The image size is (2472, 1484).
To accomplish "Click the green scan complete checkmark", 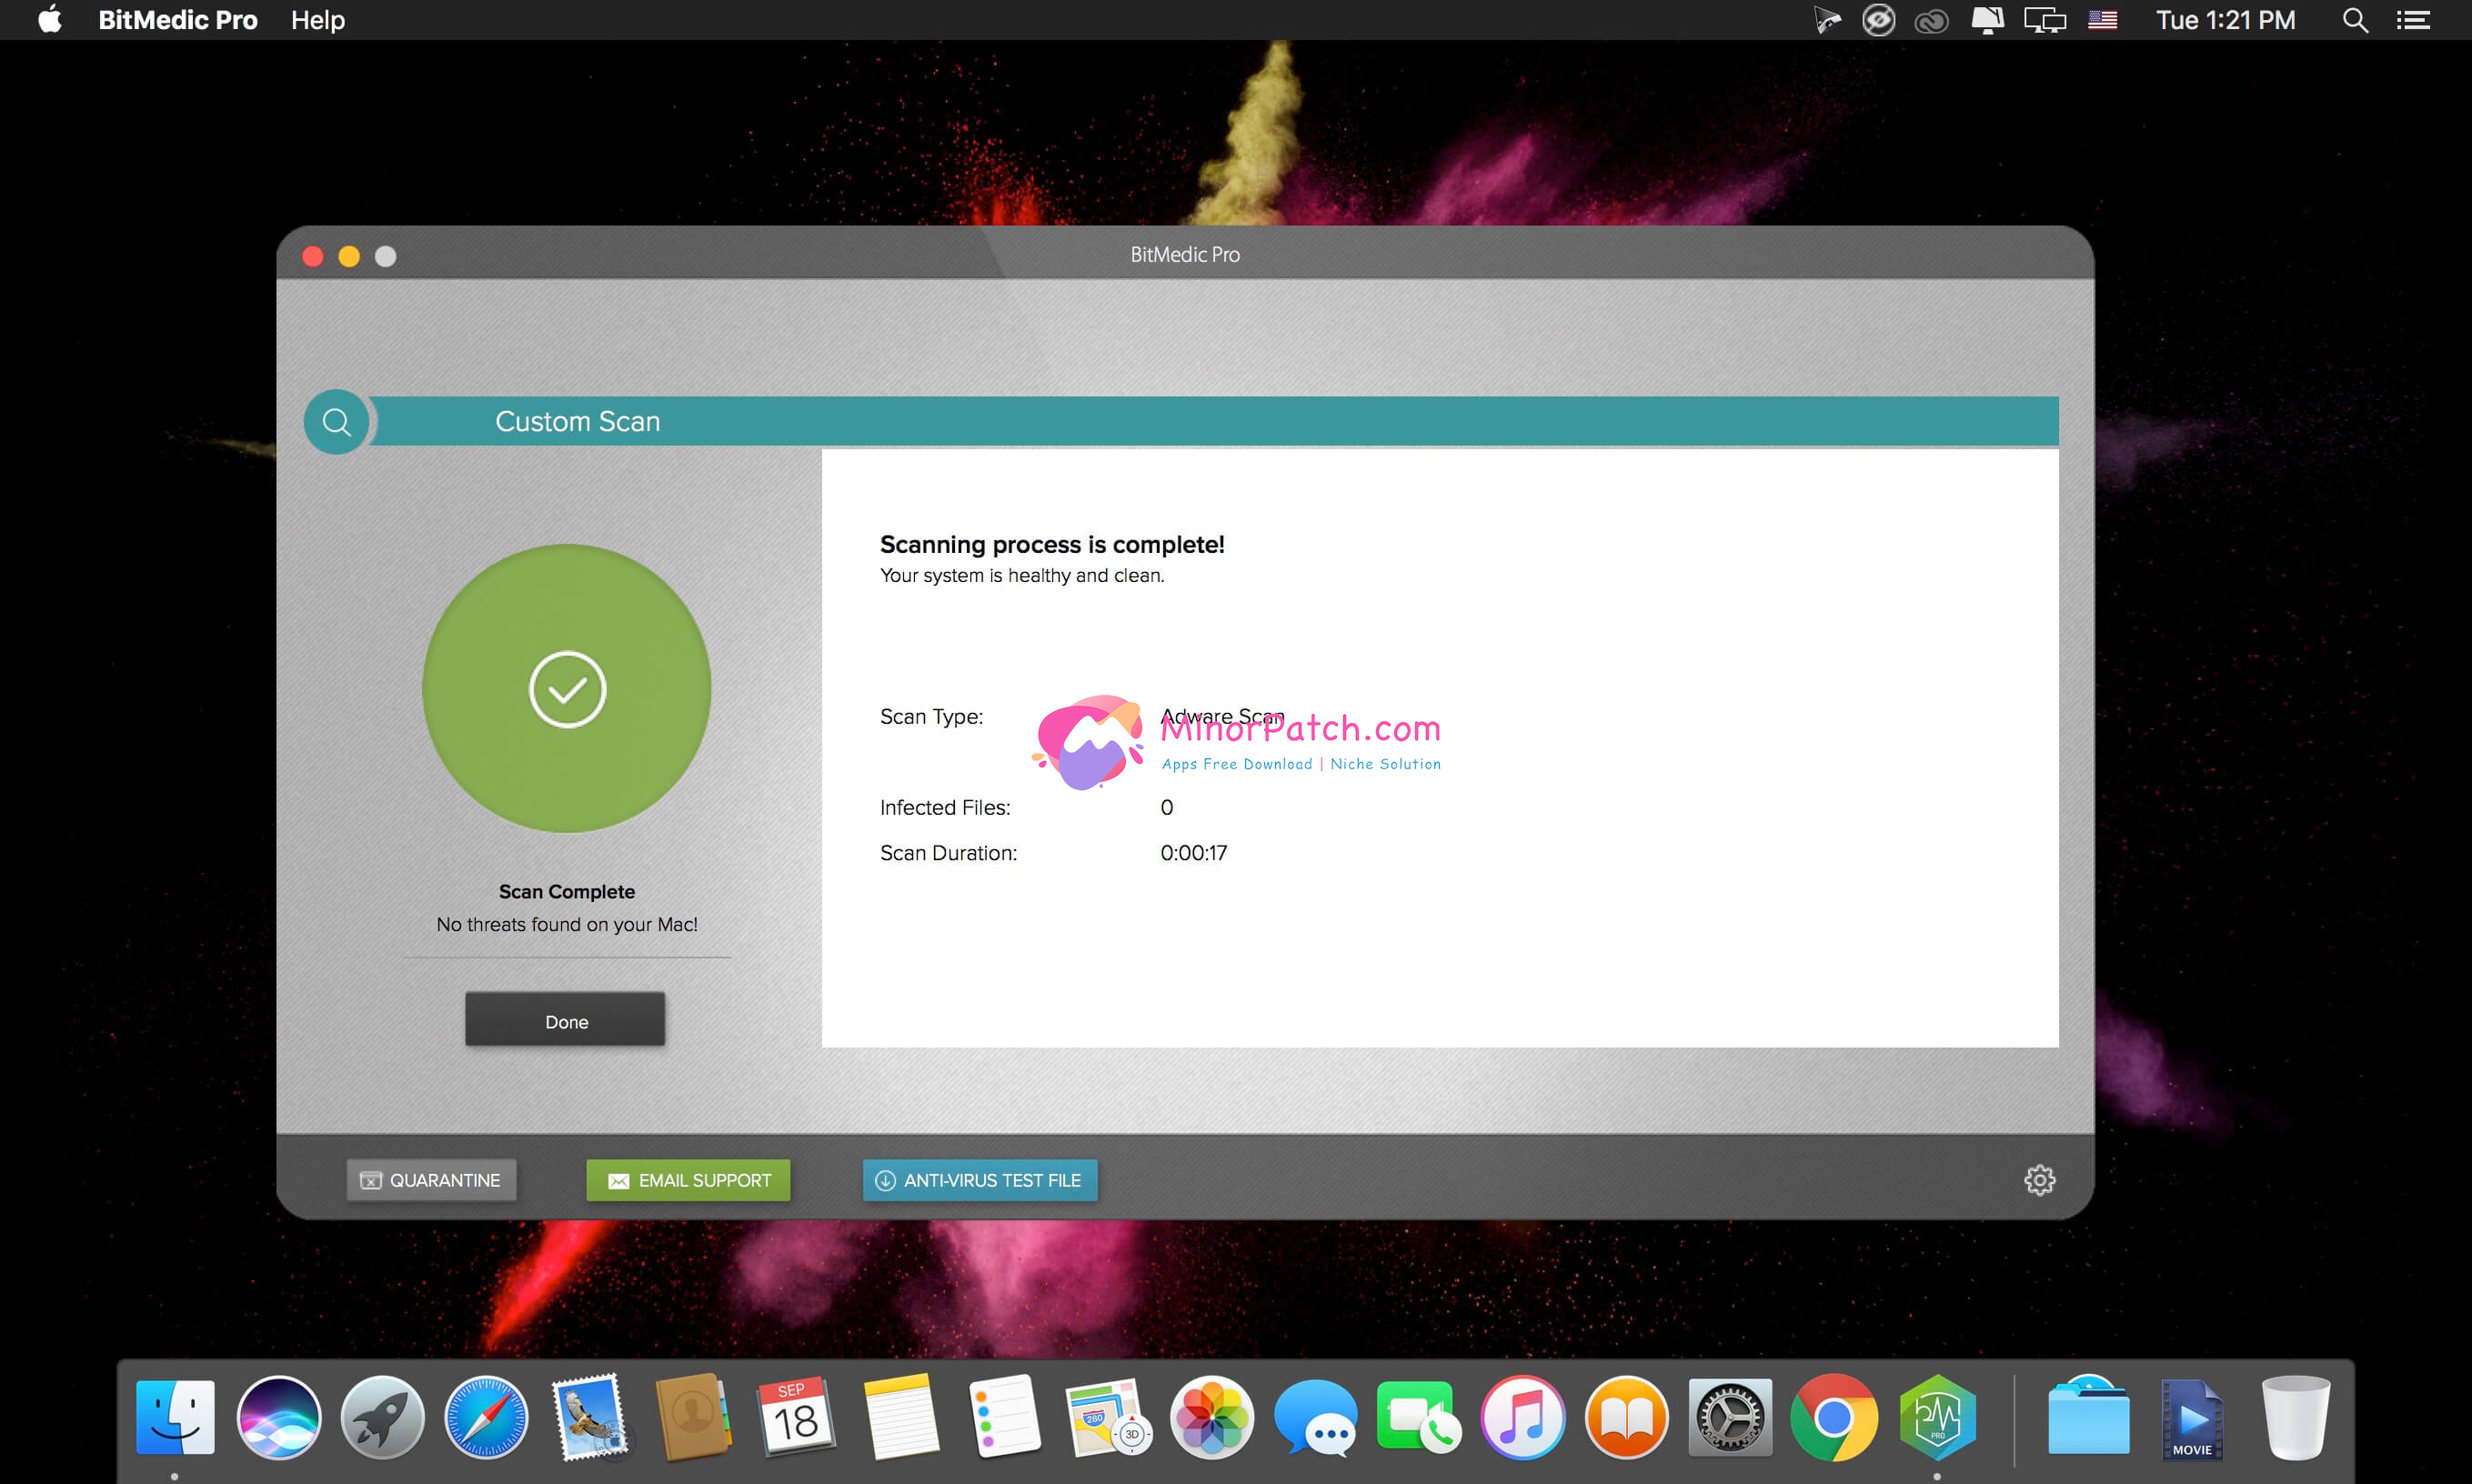I will click(567, 689).
